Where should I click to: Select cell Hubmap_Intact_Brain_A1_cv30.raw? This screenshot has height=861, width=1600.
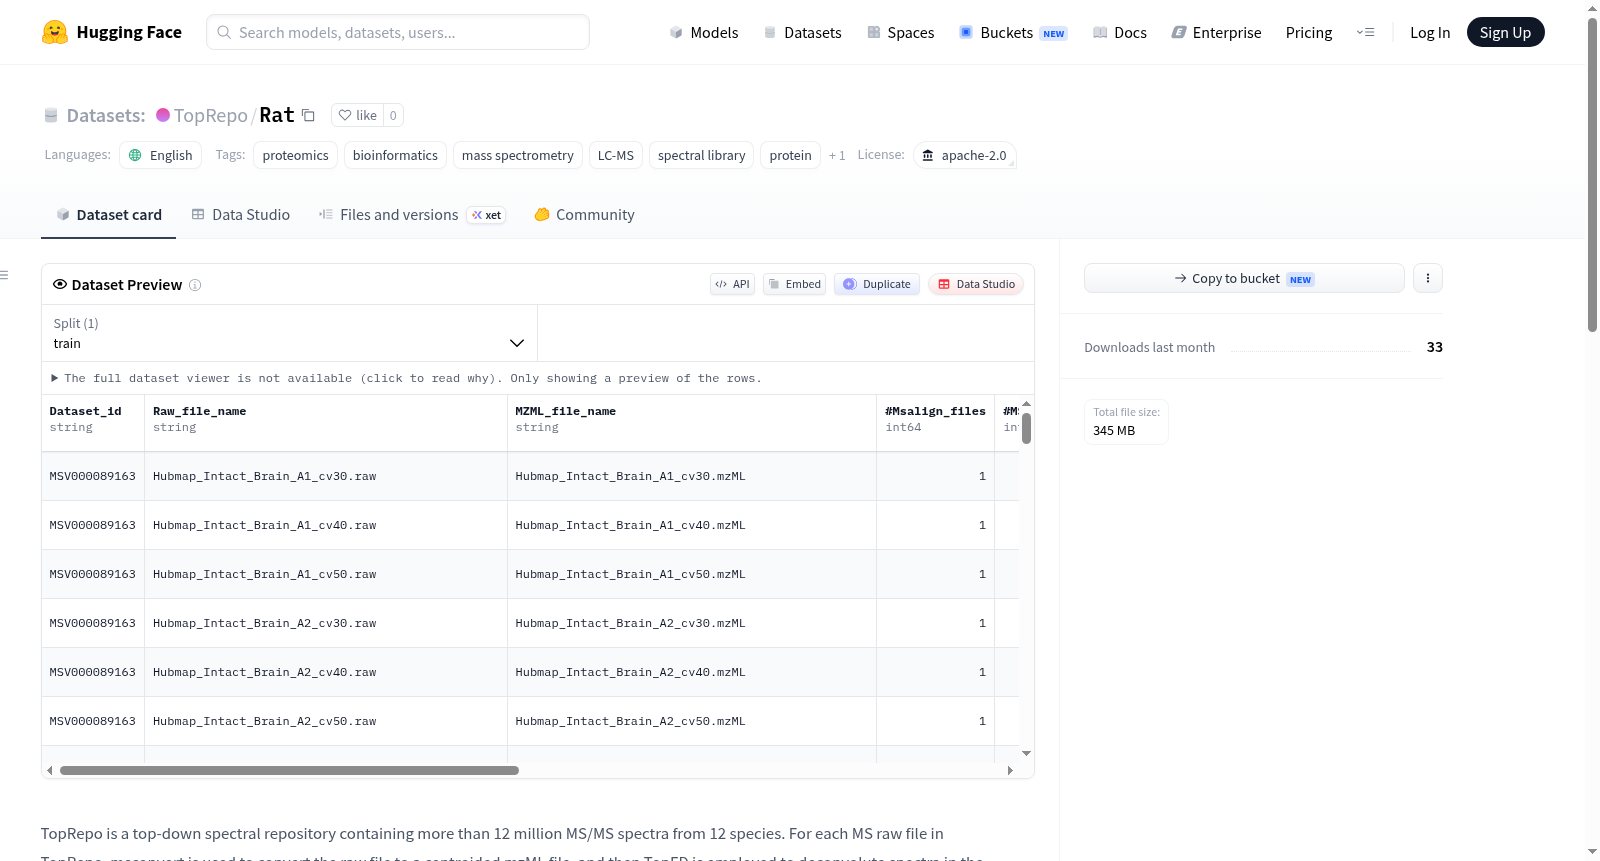326,476
